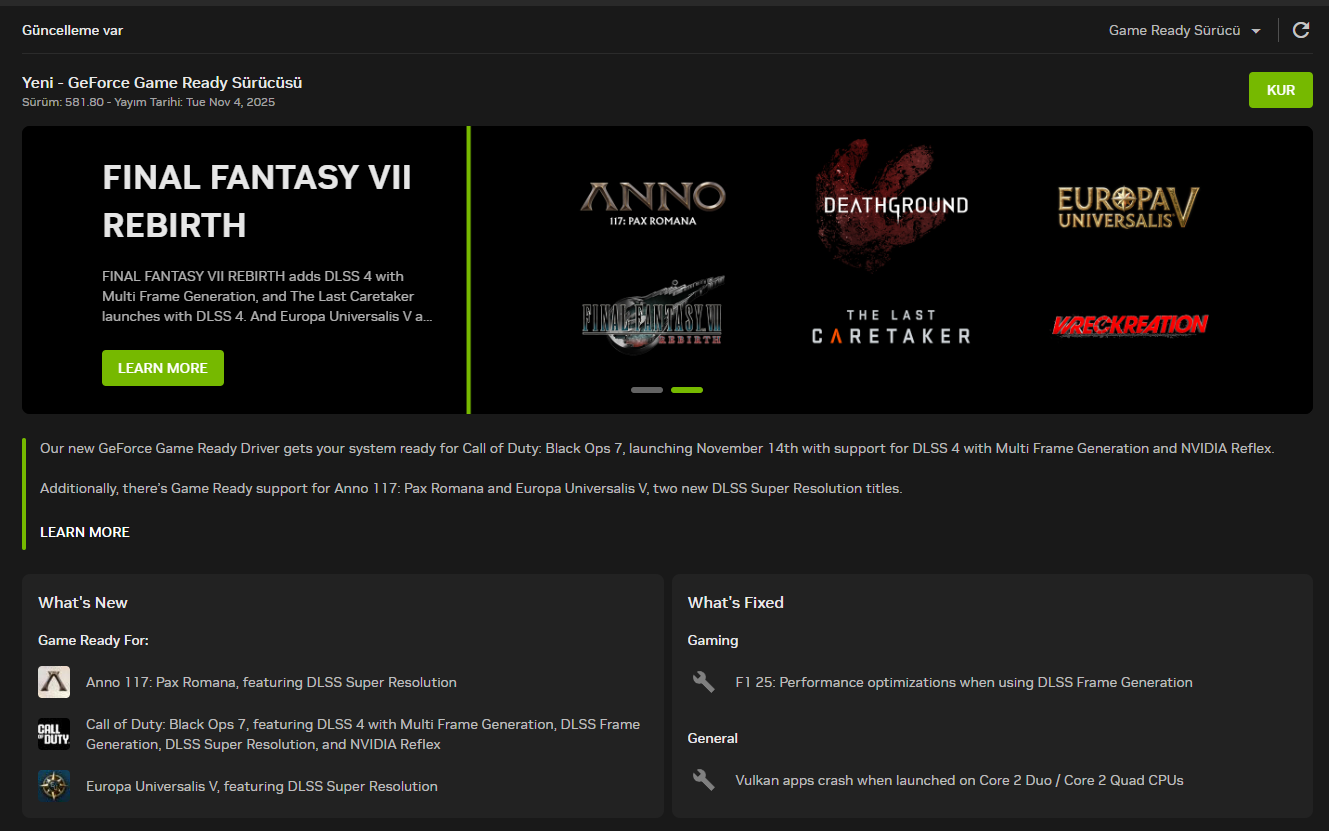Click the Deathground game logo
The width and height of the screenshot is (1329, 831).
click(895, 205)
